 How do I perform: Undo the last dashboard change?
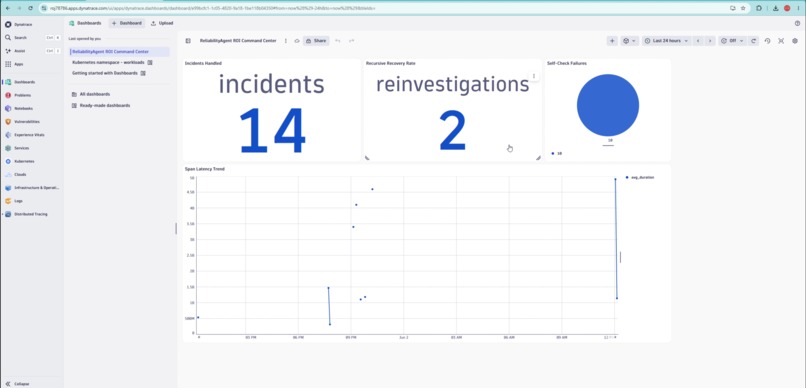click(337, 41)
